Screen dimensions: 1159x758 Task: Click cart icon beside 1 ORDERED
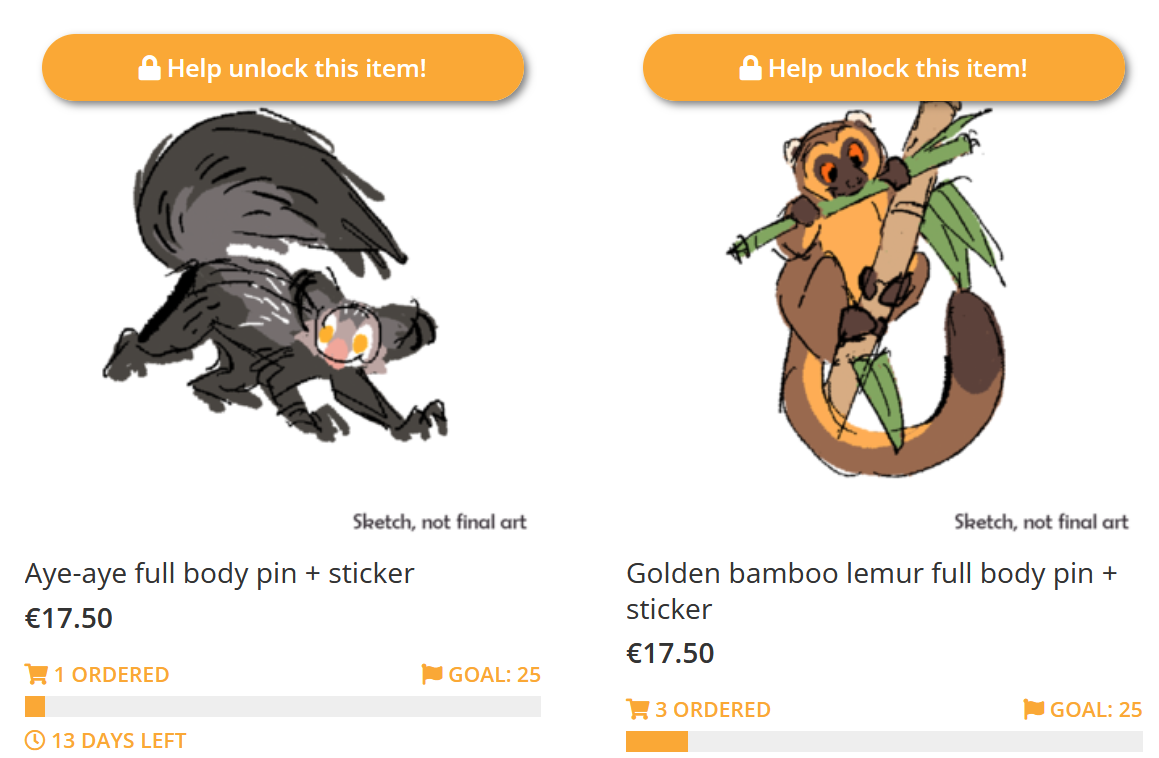coord(36,675)
